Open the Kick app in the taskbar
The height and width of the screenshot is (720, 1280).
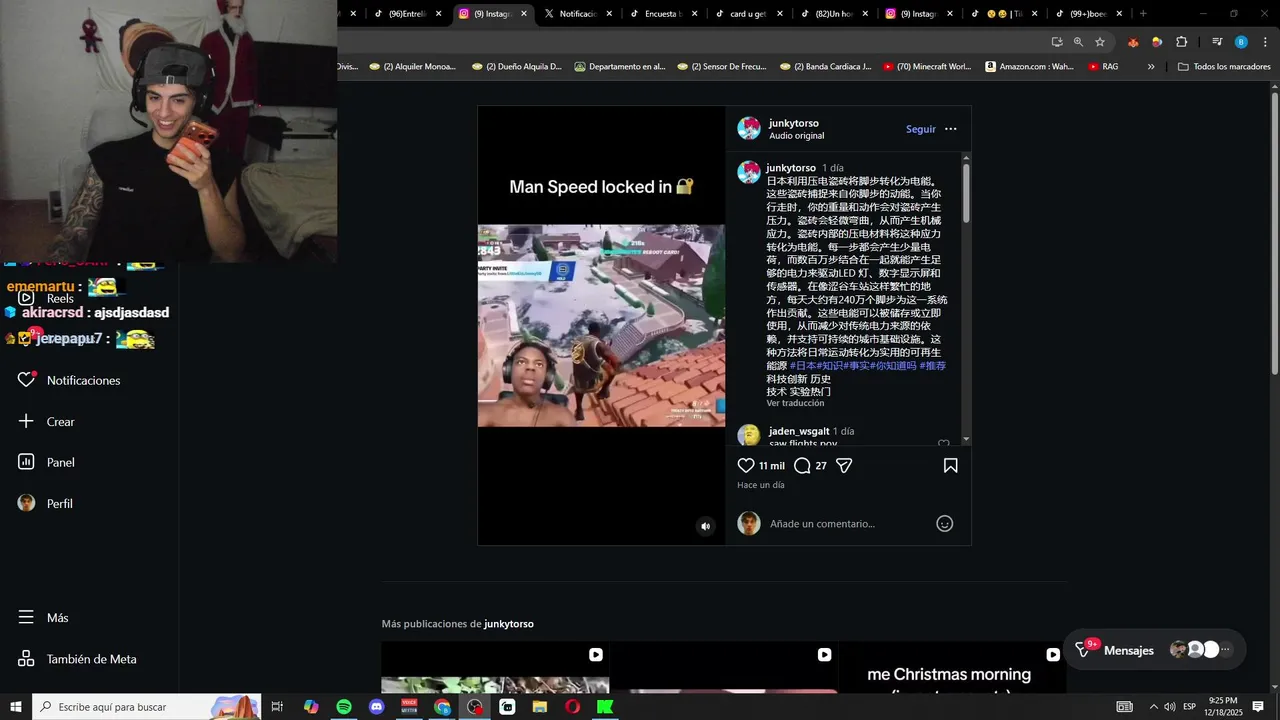pos(605,707)
